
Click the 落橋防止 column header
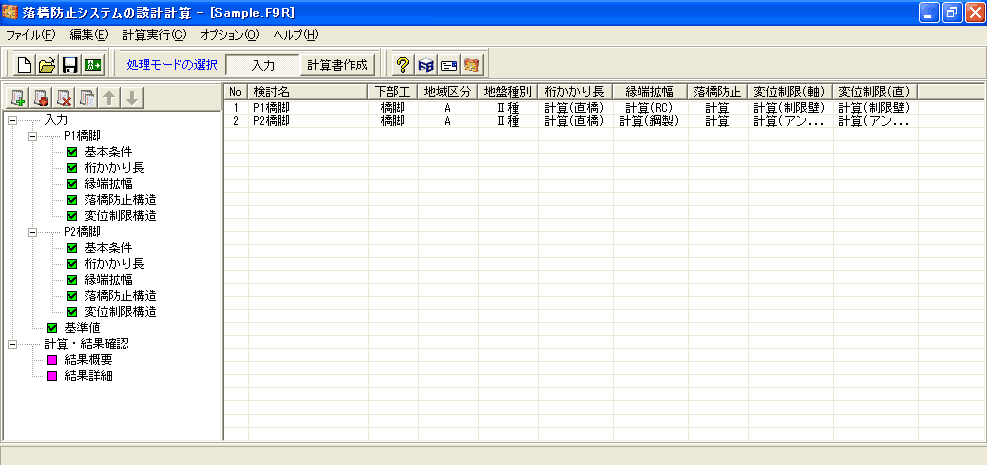click(x=718, y=92)
